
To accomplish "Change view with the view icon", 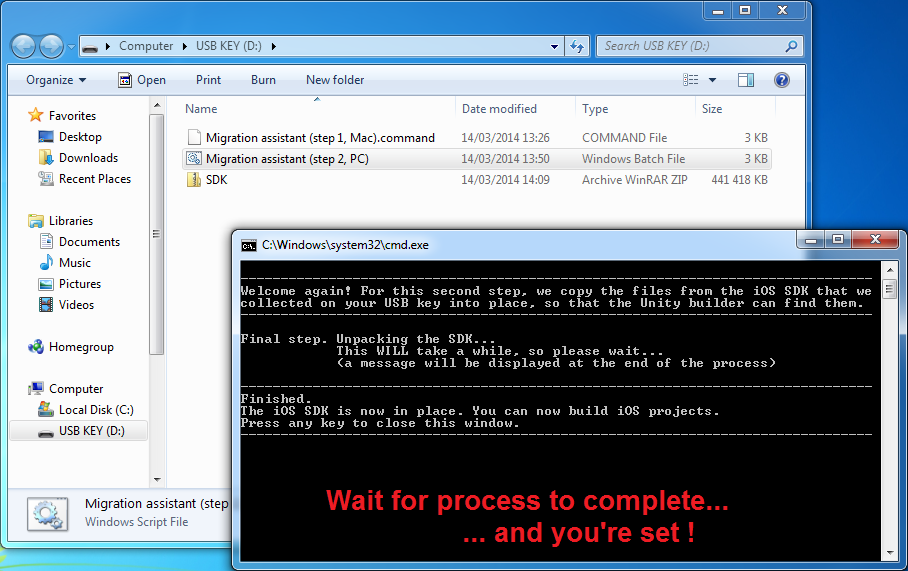I will [x=690, y=80].
